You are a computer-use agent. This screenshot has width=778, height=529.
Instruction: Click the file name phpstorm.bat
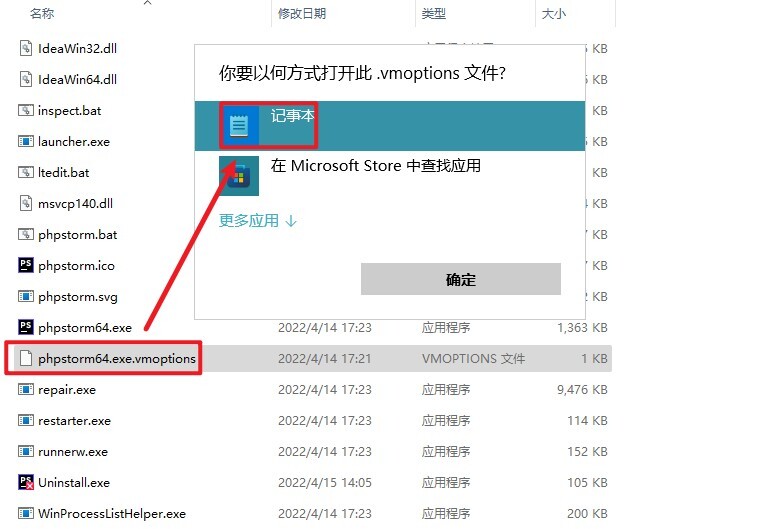pos(78,235)
